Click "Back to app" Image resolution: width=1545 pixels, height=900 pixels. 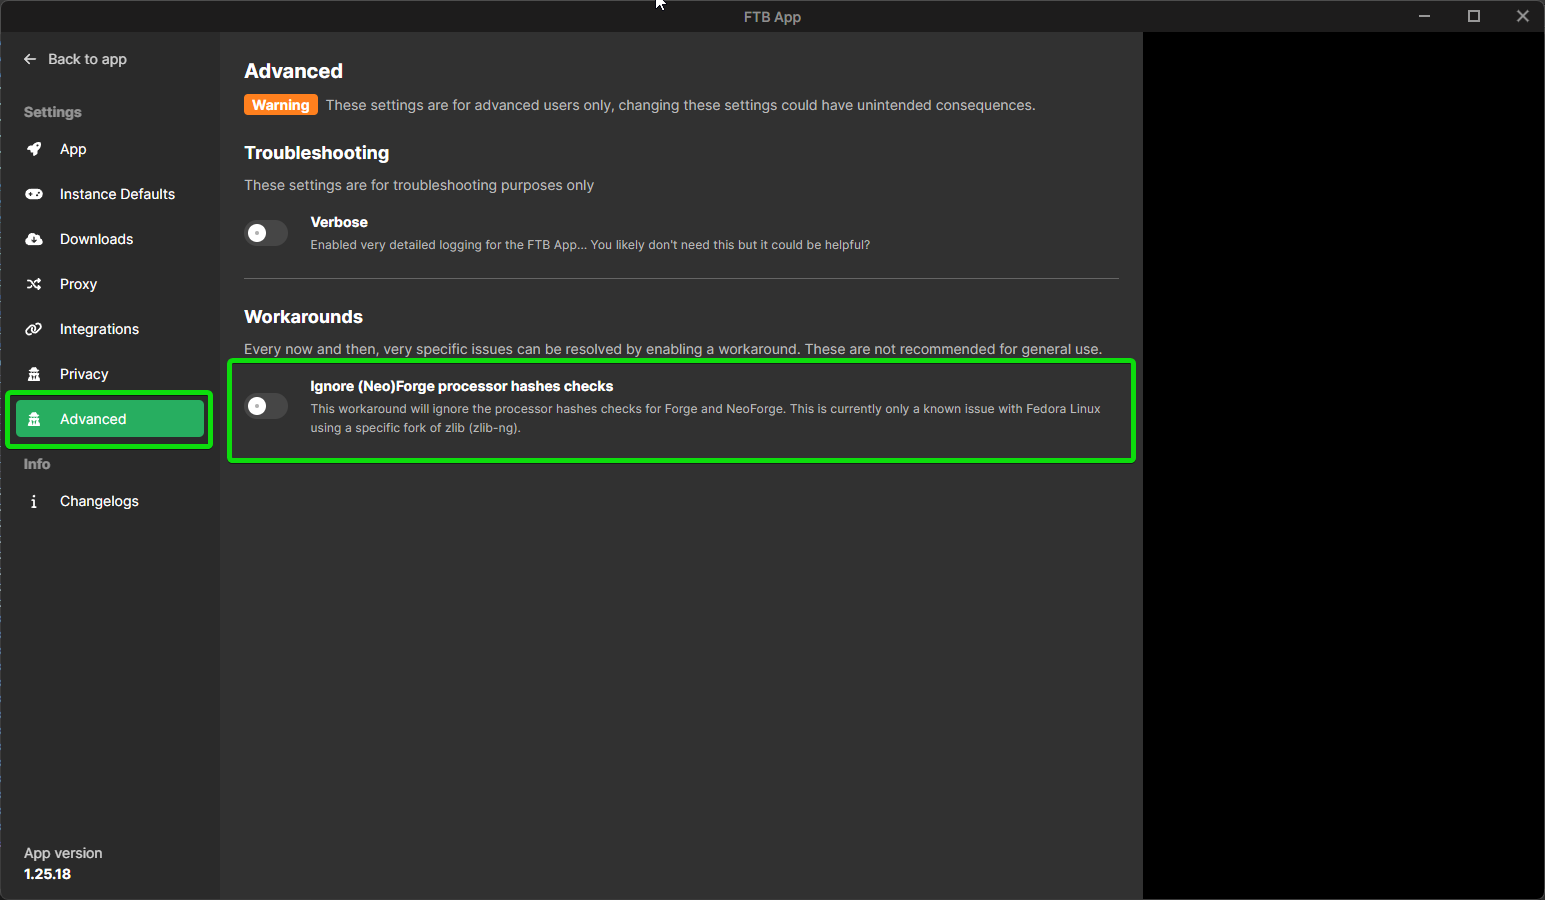87,58
